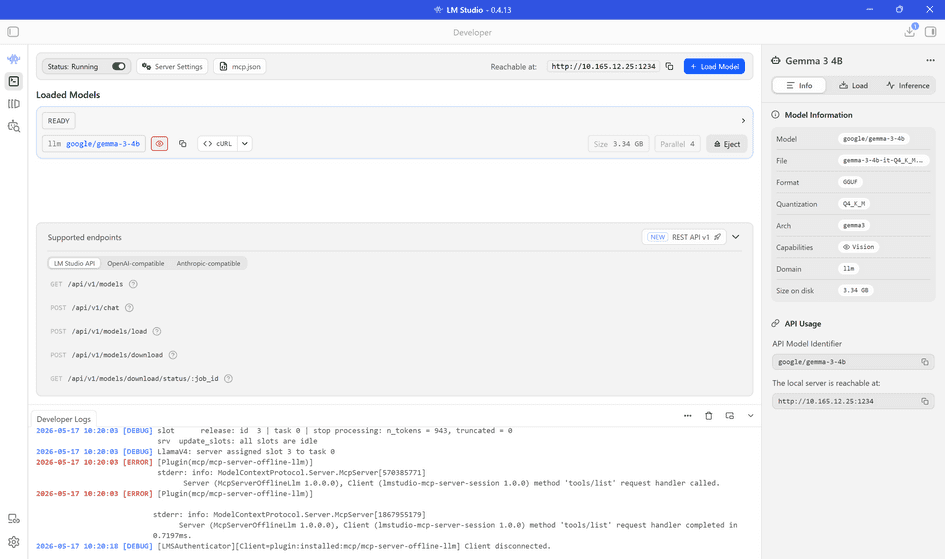Click the Vision capability badge

point(858,247)
